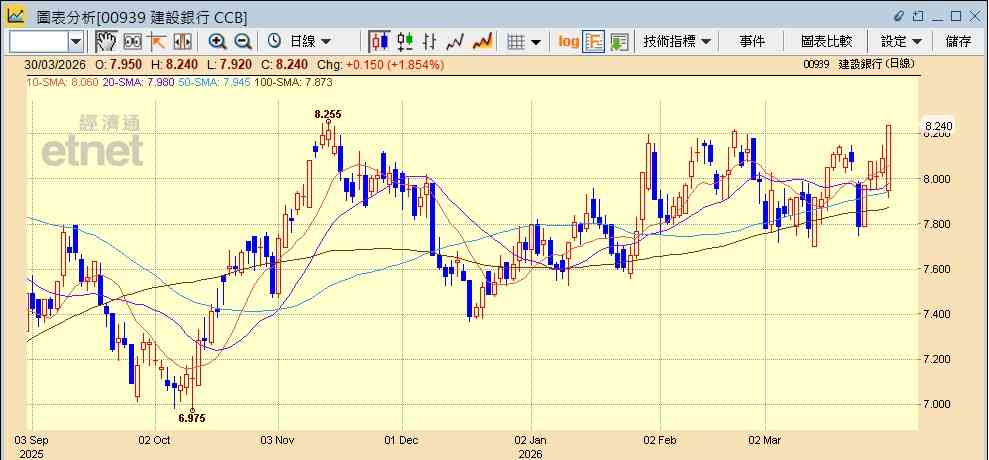This screenshot has height=460, width=989.
Task: Open the 日線 period dropdown
Action: pos(310,42)
